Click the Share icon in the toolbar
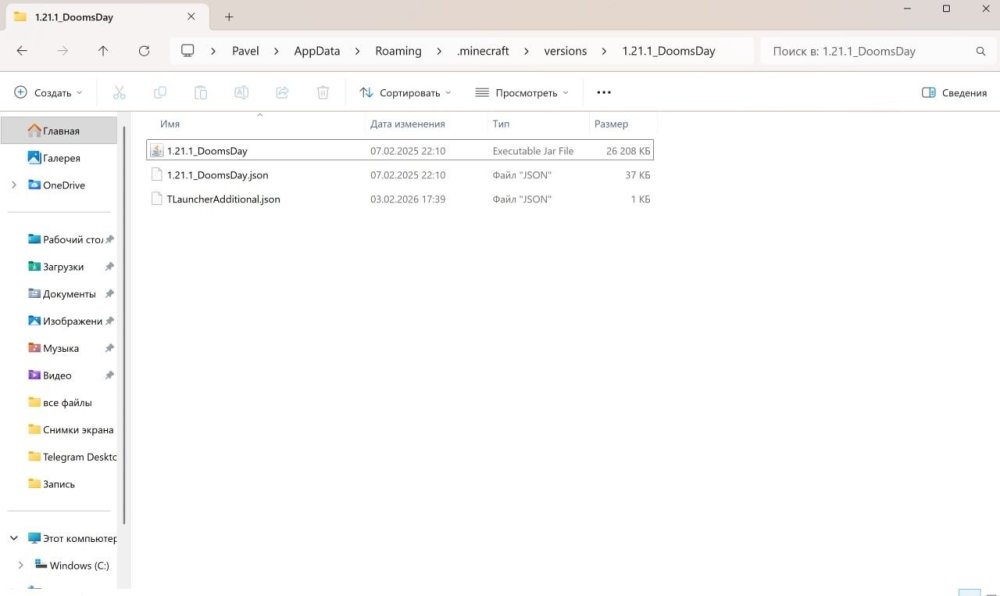 click(283, 92)
